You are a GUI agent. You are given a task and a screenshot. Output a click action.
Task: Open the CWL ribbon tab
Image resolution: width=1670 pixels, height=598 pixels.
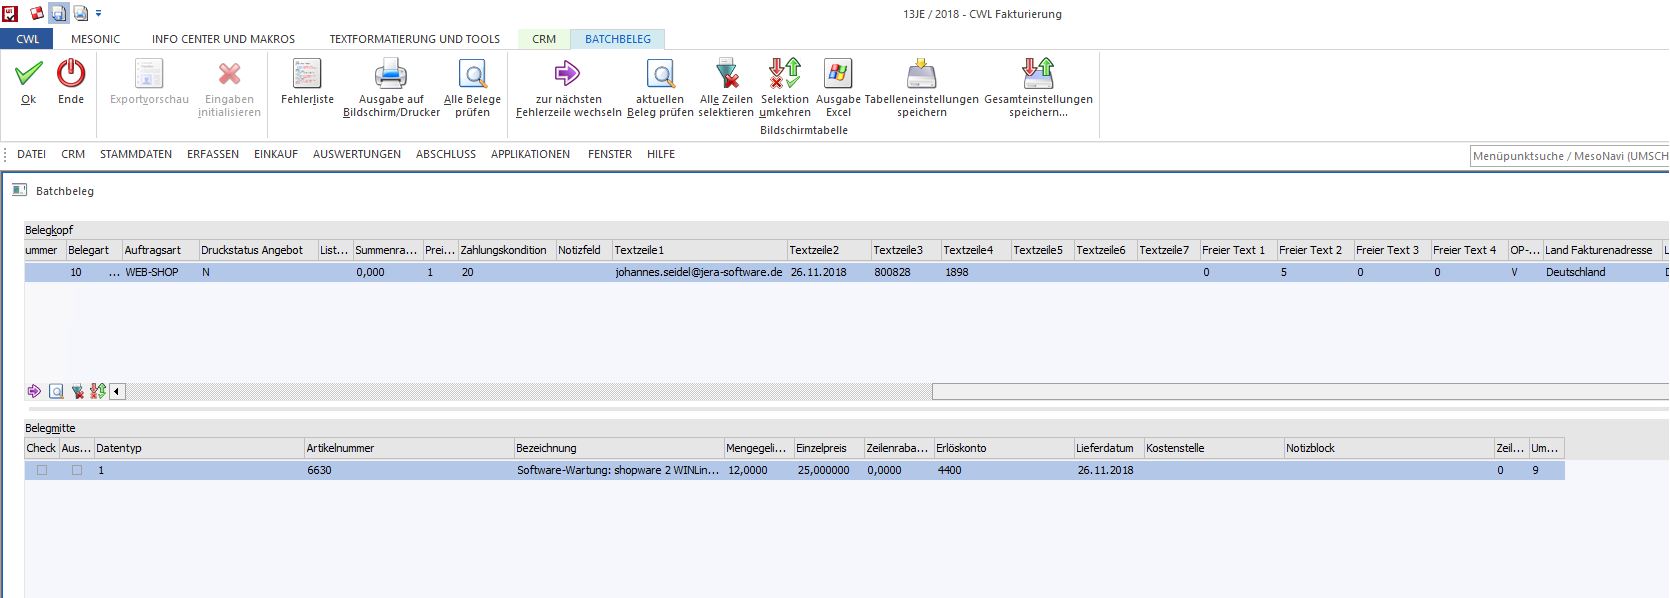[28, 39]
